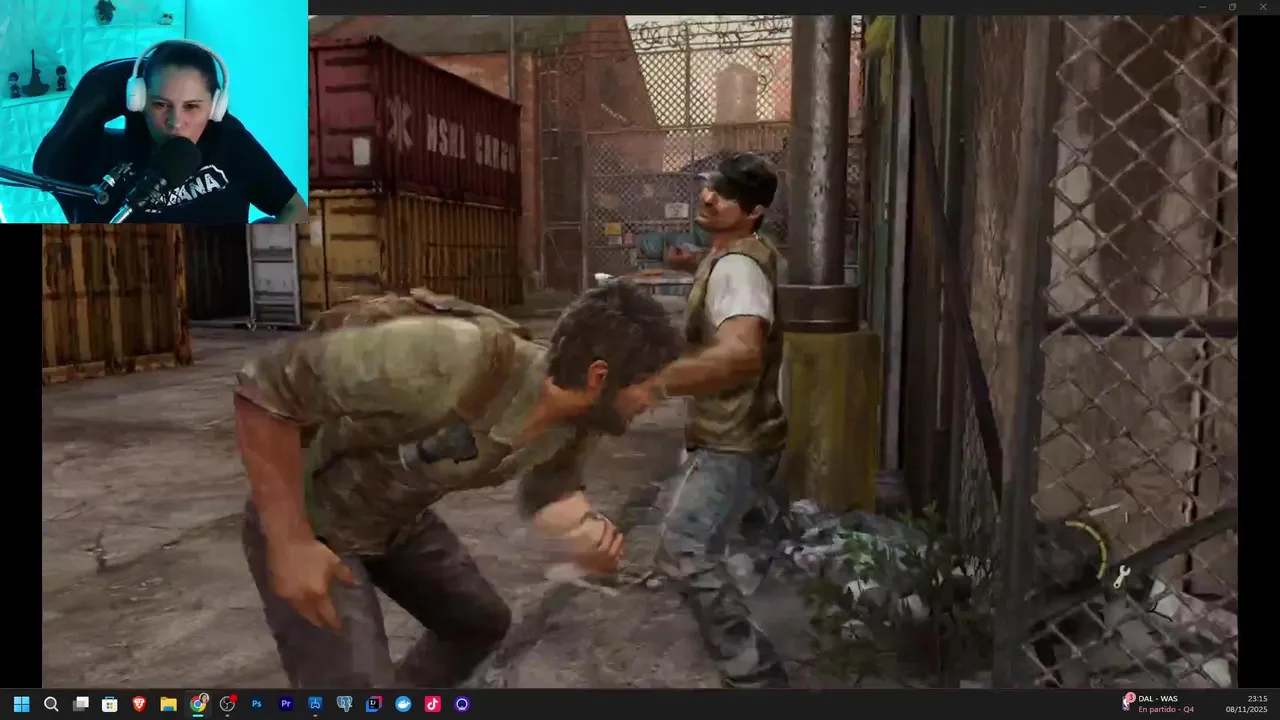
Task: Open TikTok from the taskbar
Action: click(432, 704)
